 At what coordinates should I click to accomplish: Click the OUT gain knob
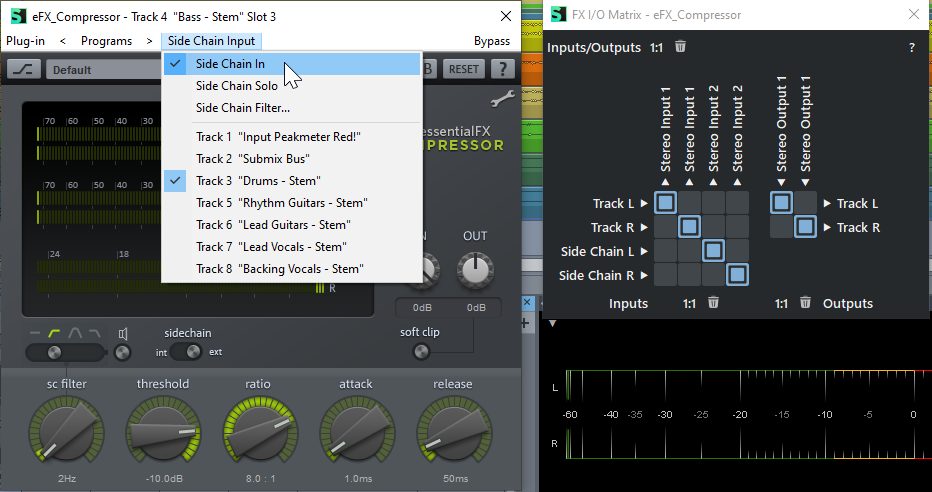(x=476, y=270)
